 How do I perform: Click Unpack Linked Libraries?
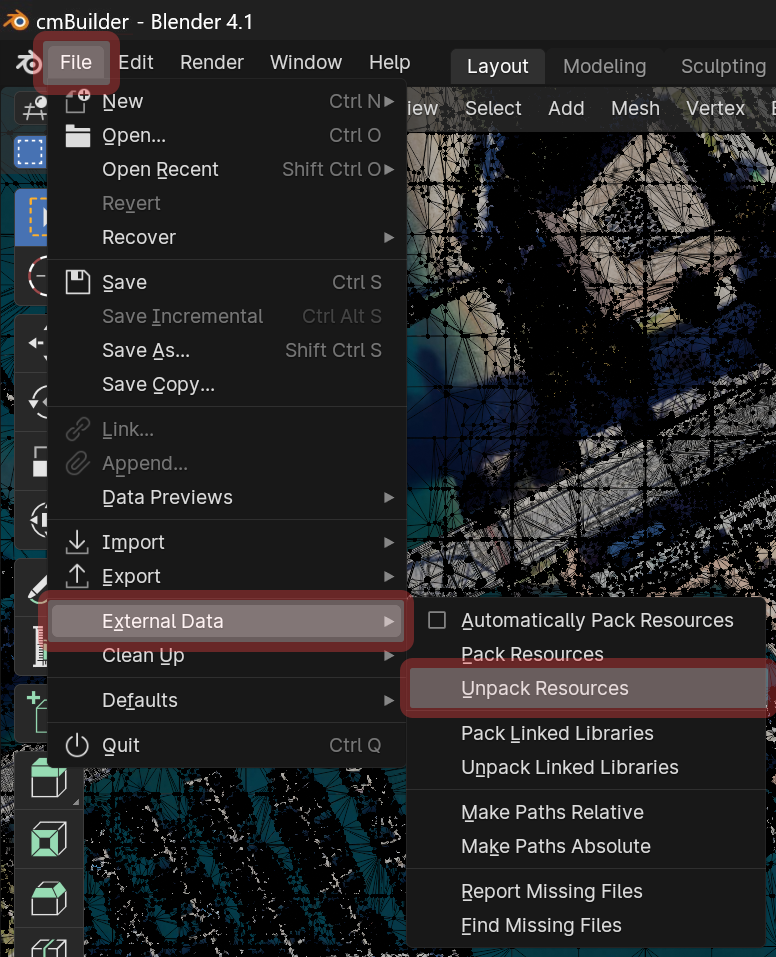(x=586, y=767)
